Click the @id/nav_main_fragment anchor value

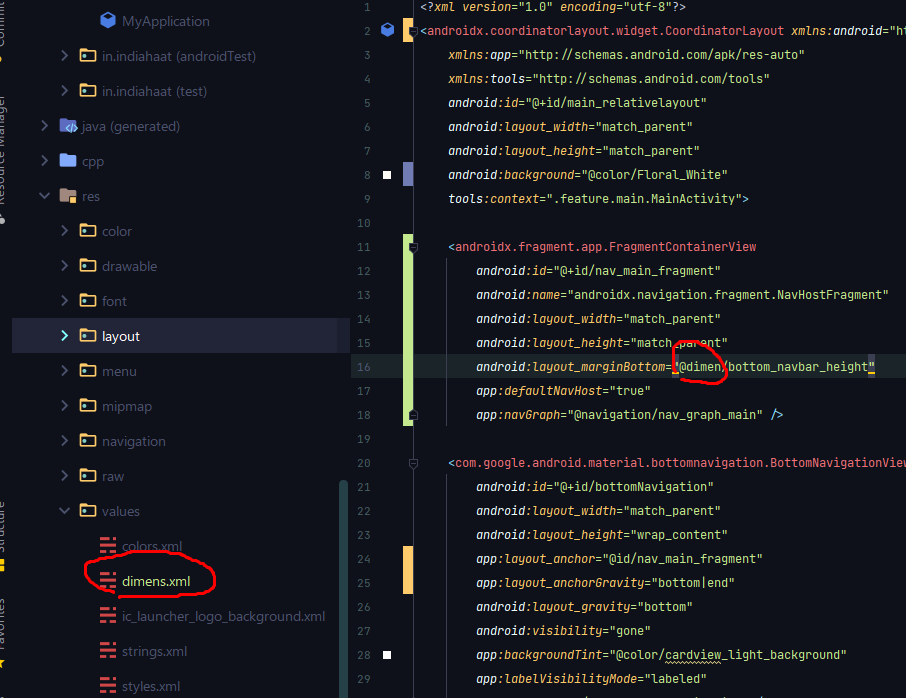682,559
